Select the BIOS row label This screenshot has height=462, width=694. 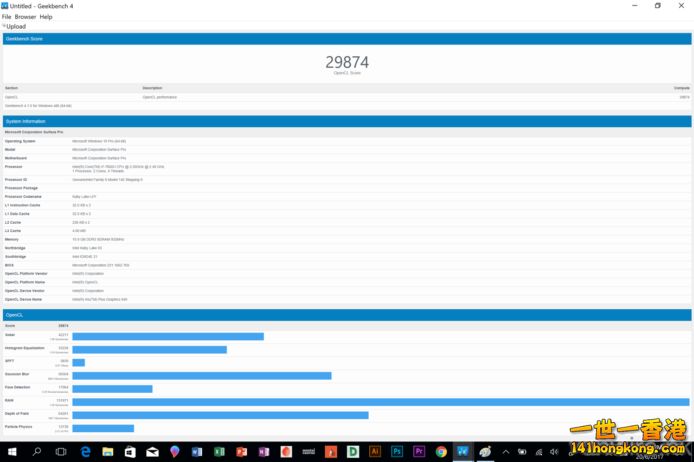coord(9,265)
